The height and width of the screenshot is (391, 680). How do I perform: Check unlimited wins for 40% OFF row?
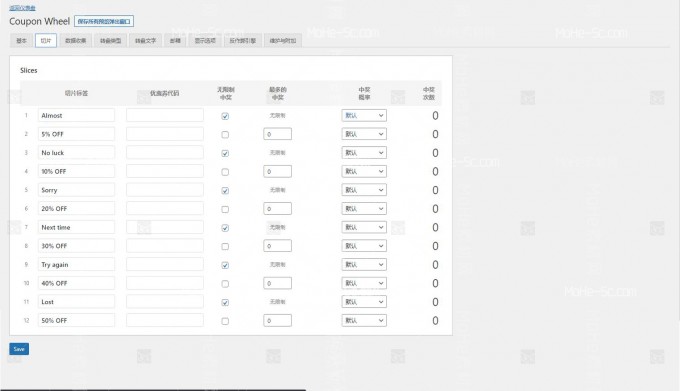(x=225, y=284)
